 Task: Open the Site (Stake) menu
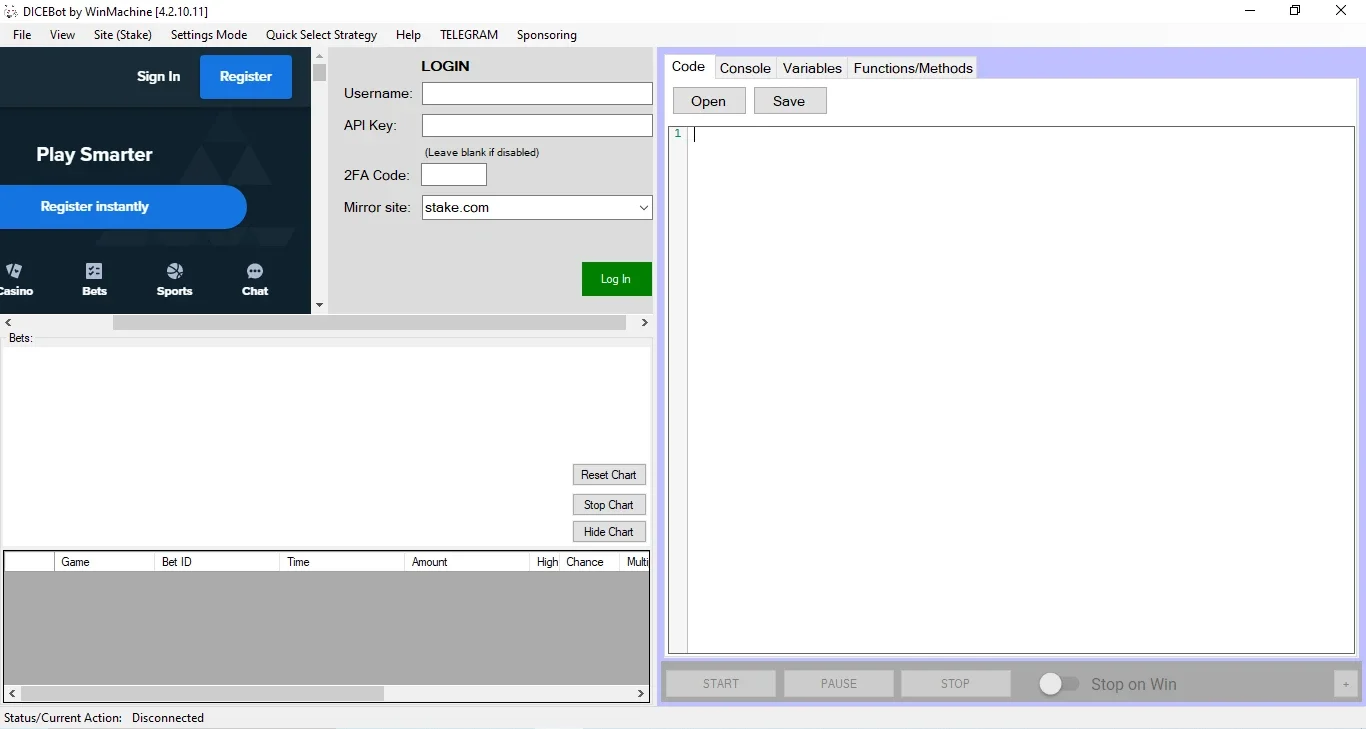123,35
